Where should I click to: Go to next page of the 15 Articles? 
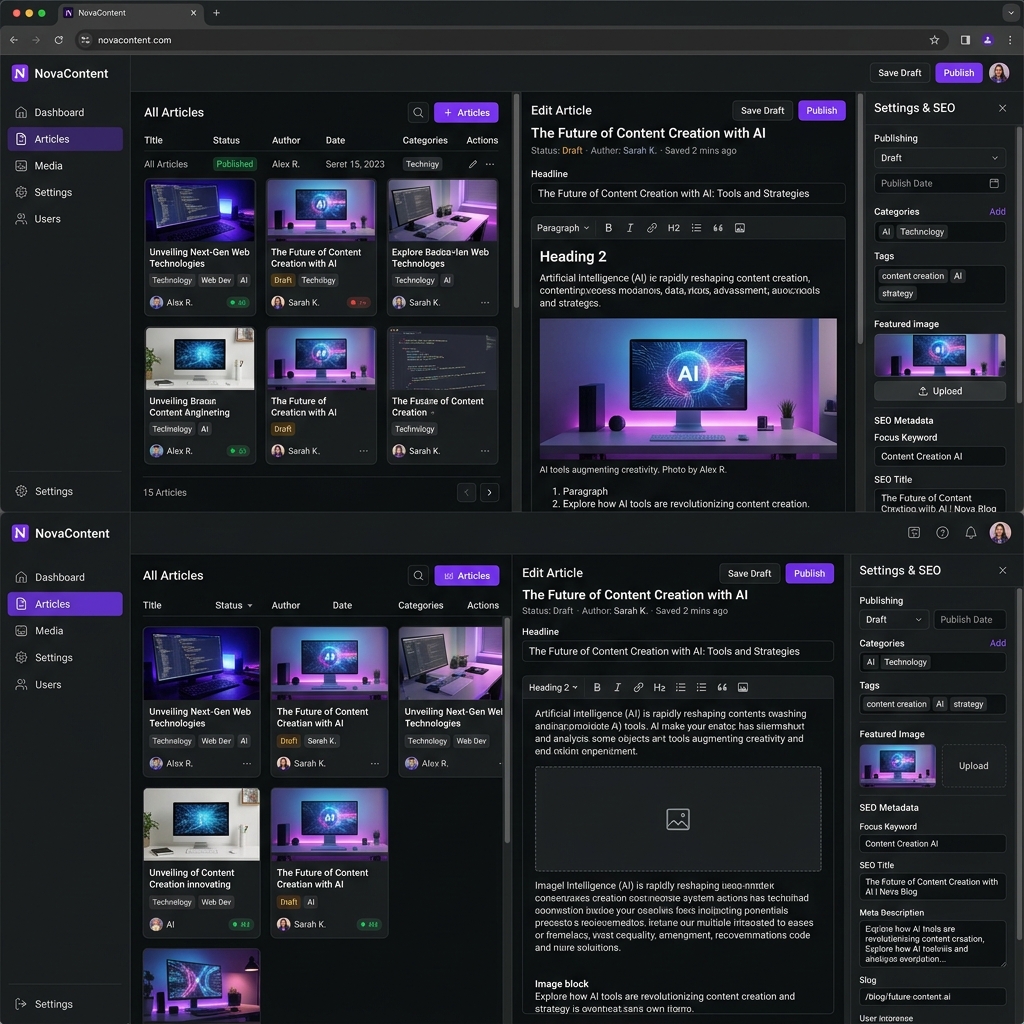pyautogui.click(x=489, y=492)
